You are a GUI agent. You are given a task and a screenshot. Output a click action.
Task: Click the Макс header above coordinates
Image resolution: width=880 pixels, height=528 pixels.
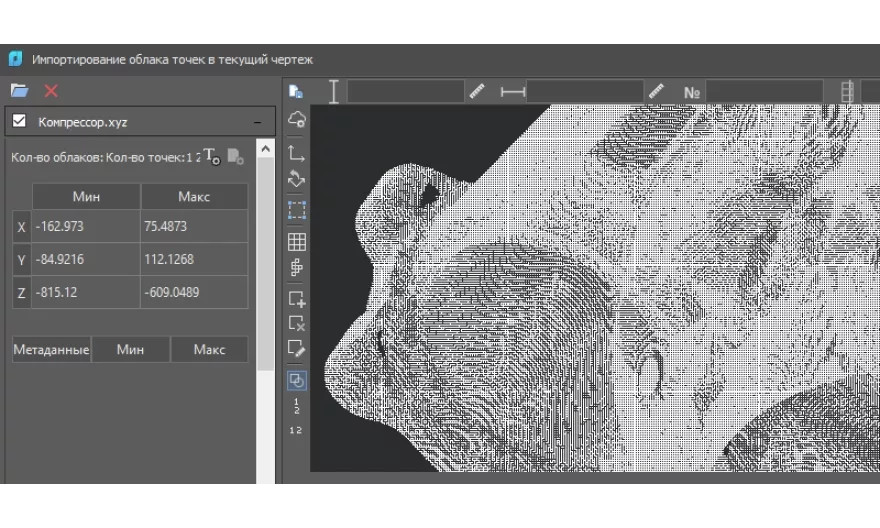[194, 196]
